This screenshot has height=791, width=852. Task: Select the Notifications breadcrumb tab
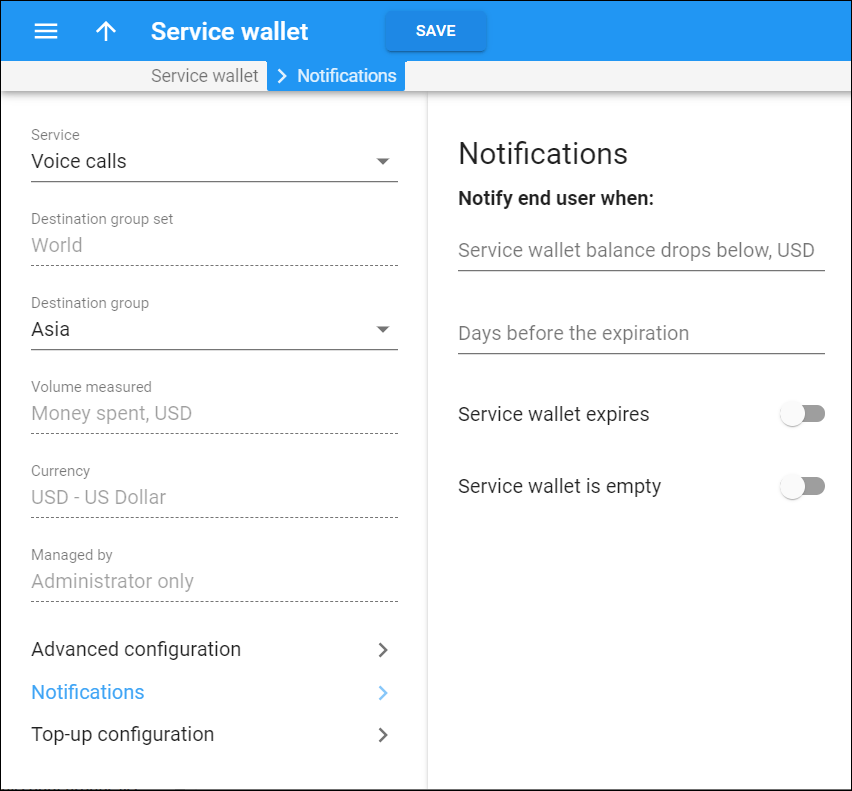coord(346,75)
